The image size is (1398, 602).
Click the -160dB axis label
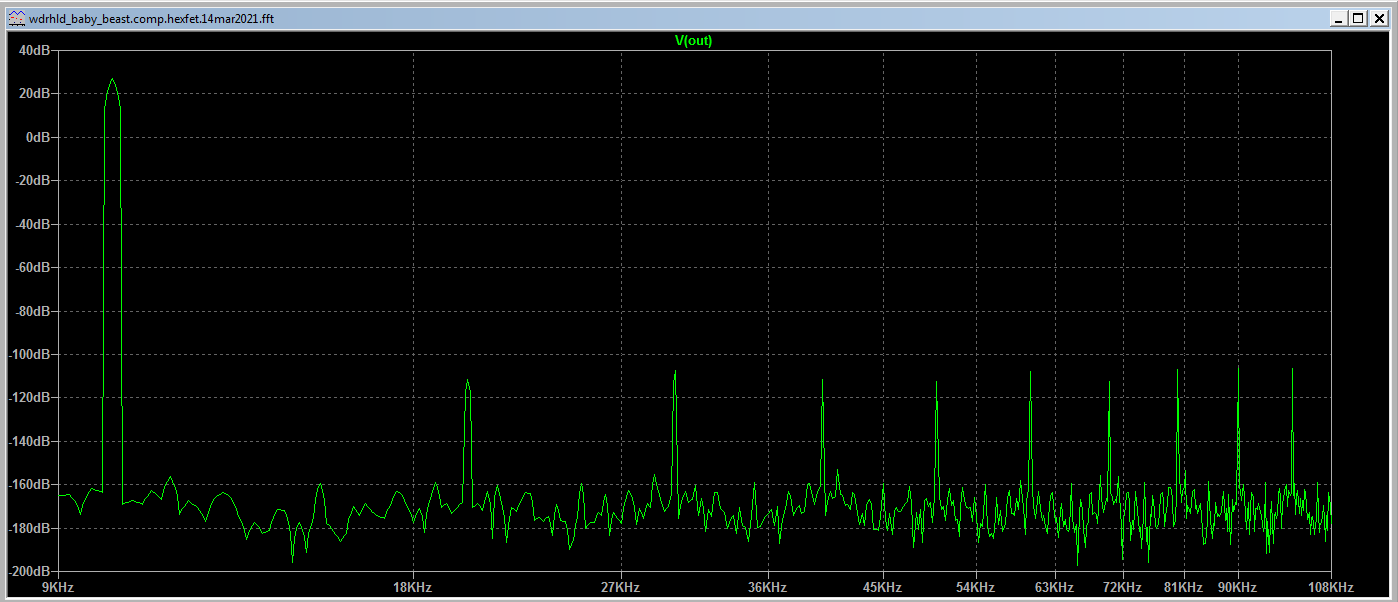click(x=30, y=485)
